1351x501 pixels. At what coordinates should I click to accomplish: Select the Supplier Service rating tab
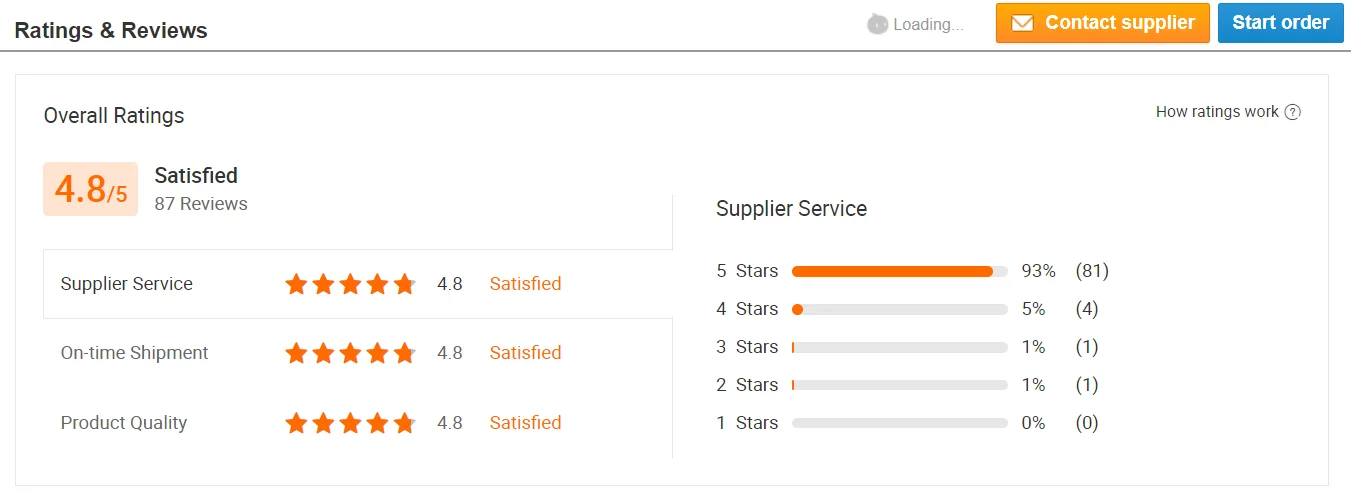[127, 284]
